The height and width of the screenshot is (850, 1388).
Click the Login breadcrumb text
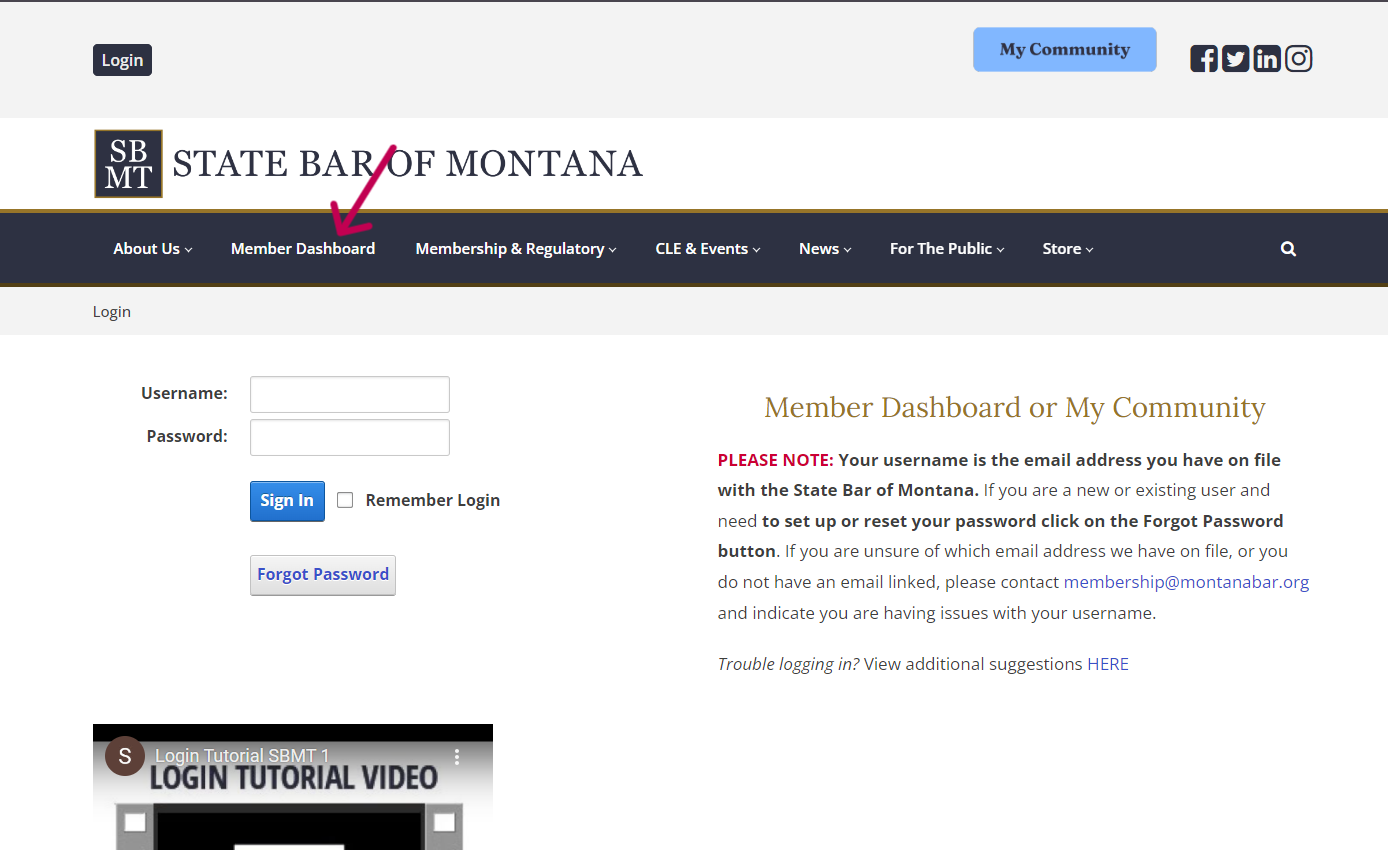[112, 312]
